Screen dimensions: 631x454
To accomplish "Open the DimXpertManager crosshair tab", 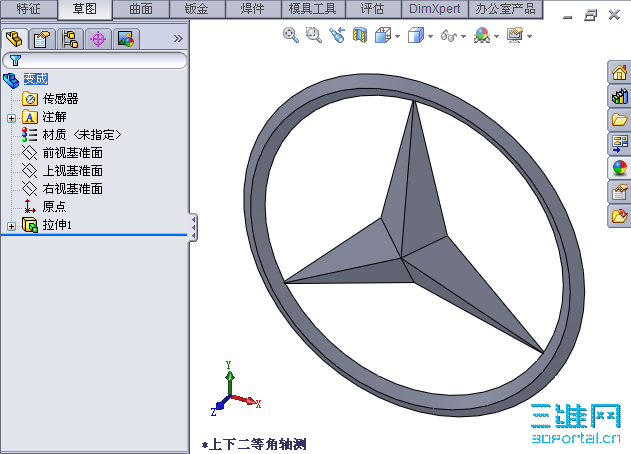I will [98, 39].
